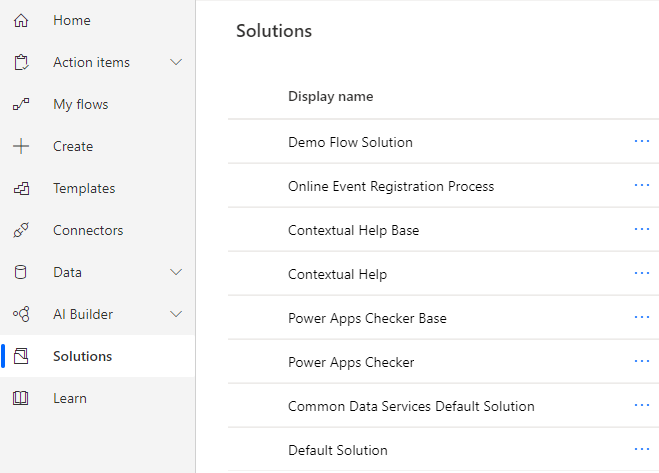This screenshot has width=659, height=473.
Task: Open Online Event Registration Process solution
Action: click(390, 186)
